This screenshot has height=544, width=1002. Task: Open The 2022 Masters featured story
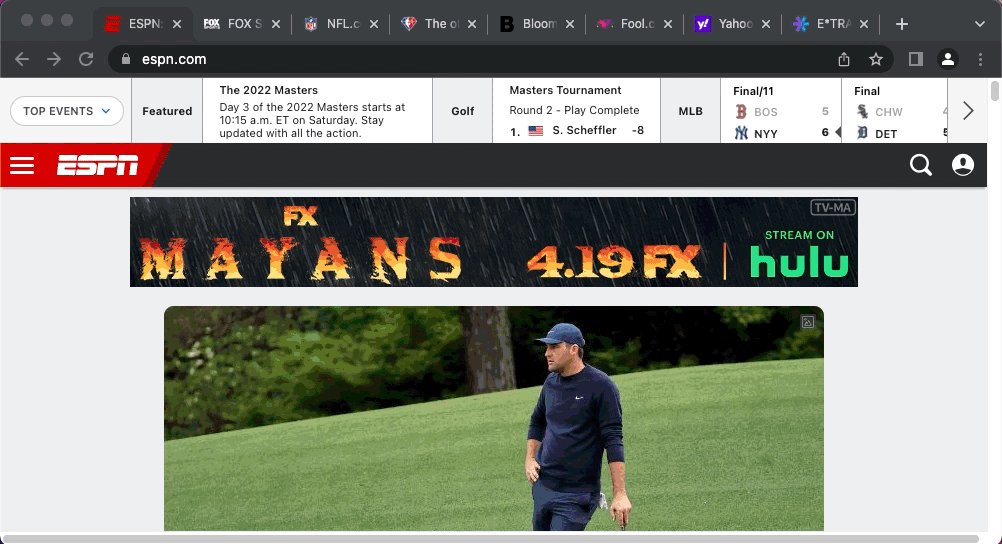tap(318, 111)
